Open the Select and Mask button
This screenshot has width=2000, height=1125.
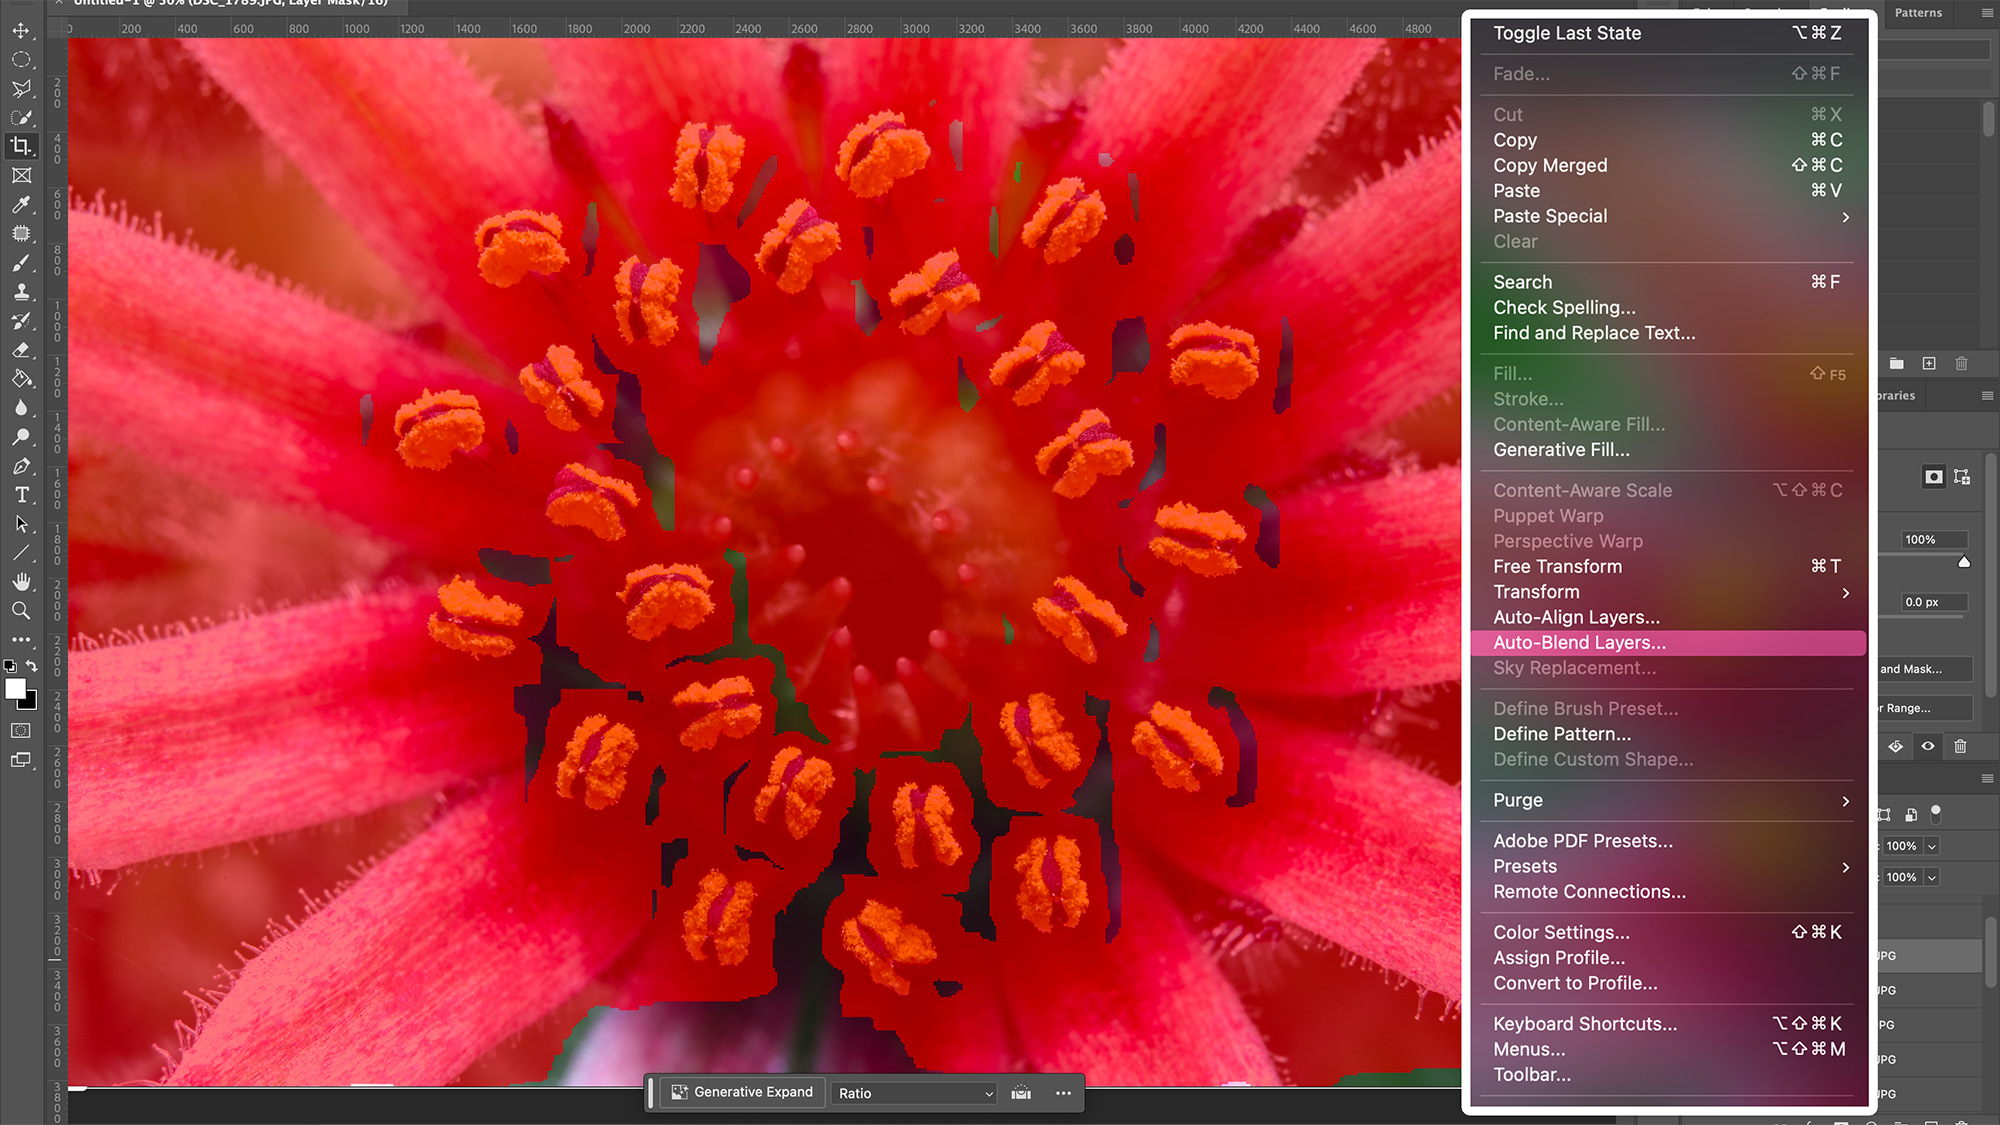click(x=1925, y=669)
